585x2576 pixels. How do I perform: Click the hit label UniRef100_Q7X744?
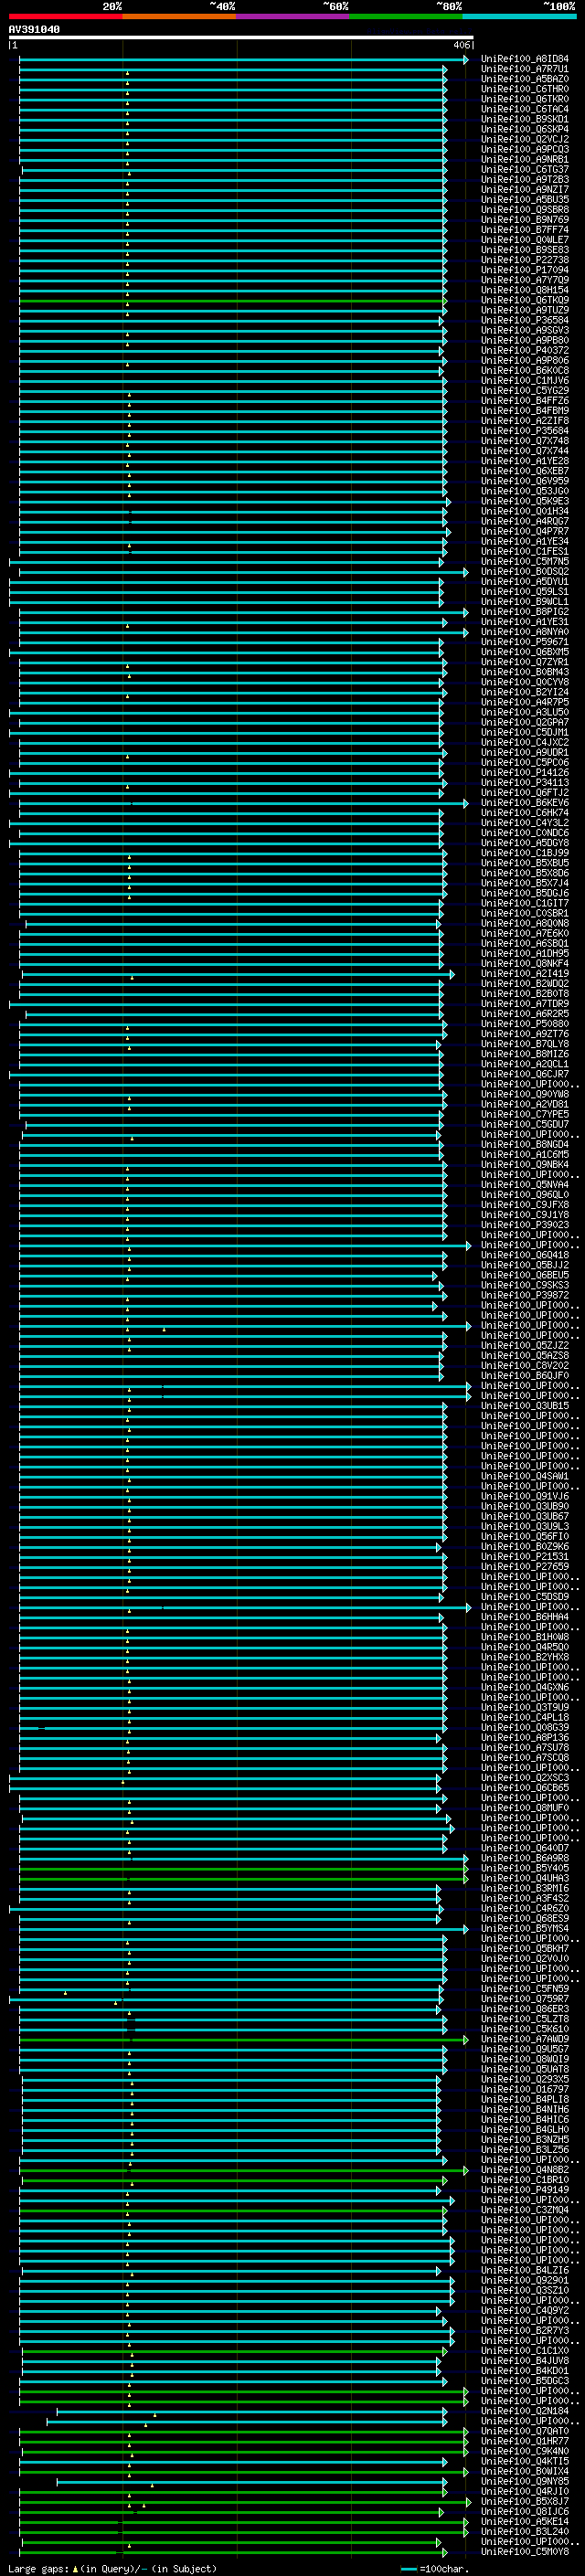click(x=525, y=451)
